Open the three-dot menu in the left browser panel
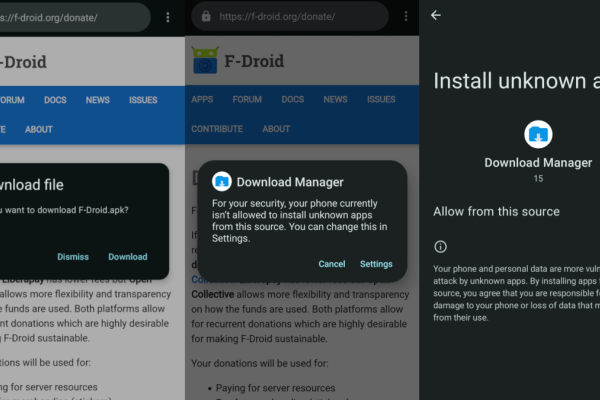The height and width of the screenshot is (400, 600). pos(168,17)
